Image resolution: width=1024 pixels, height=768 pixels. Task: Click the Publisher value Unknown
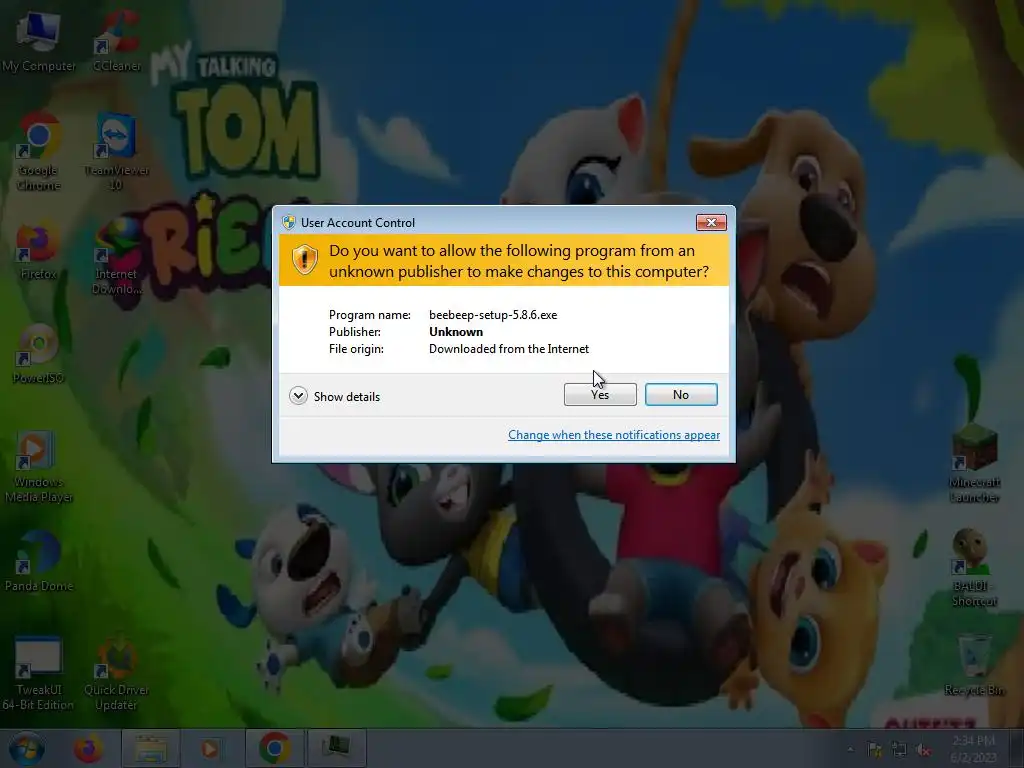click(x=456, y=332)
